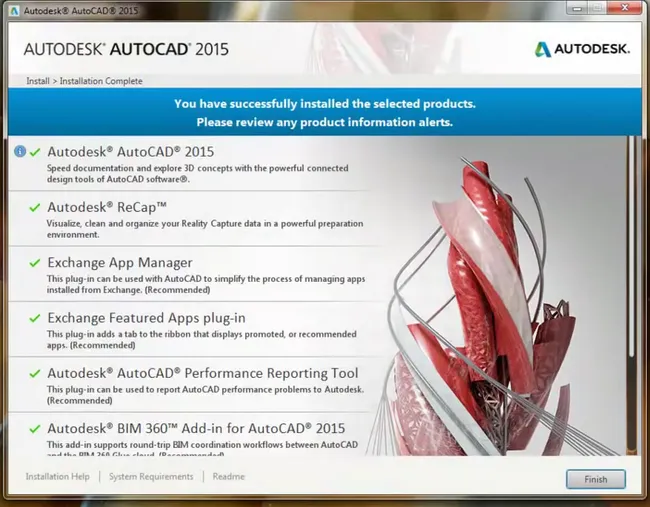Open the Installation Help link
The image size is (650, 507).
pyautogui.click(x=58, y=477)
